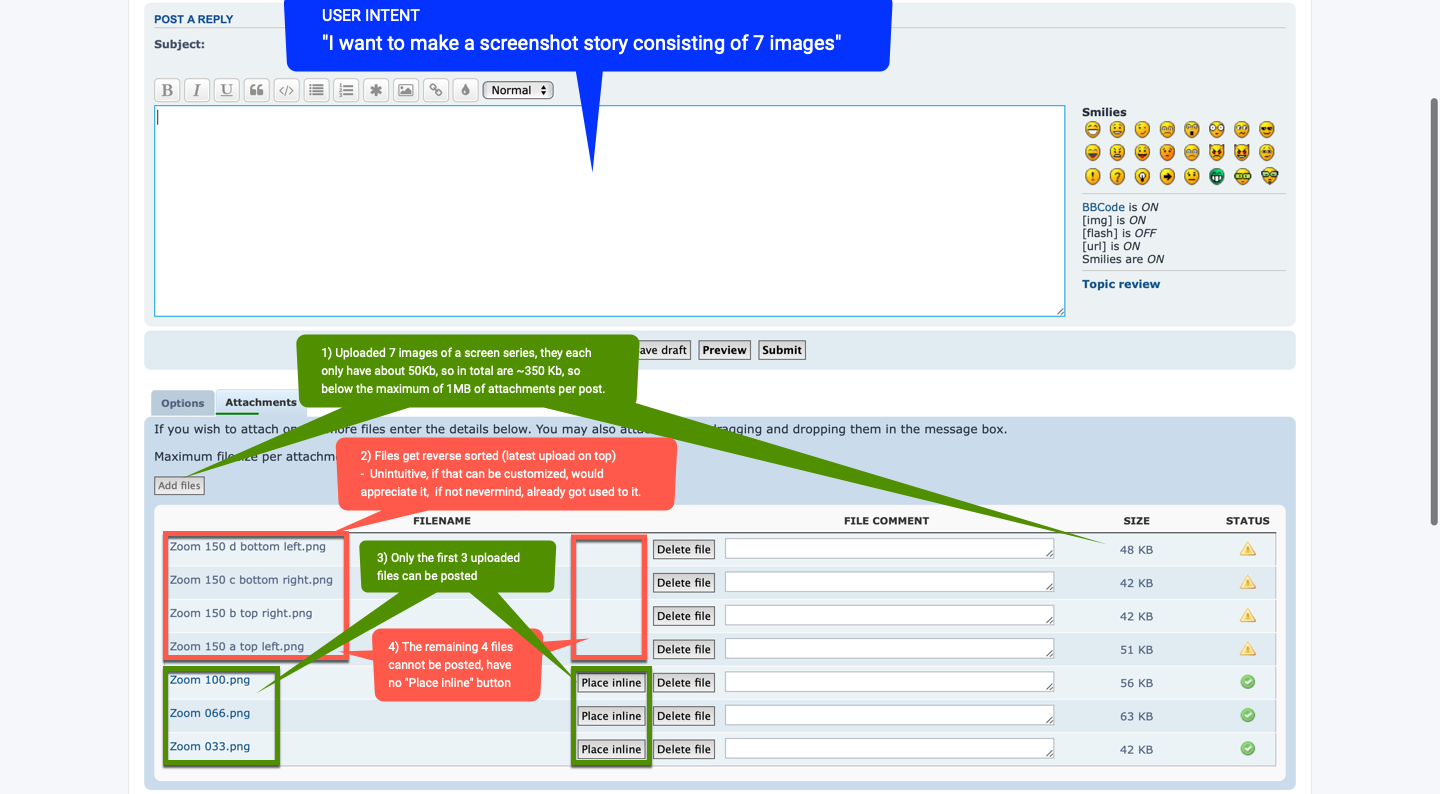The width and height of the screenshot is (1440, 794).
Task: Insert the question mark smiley
Action: point(1117,176)
